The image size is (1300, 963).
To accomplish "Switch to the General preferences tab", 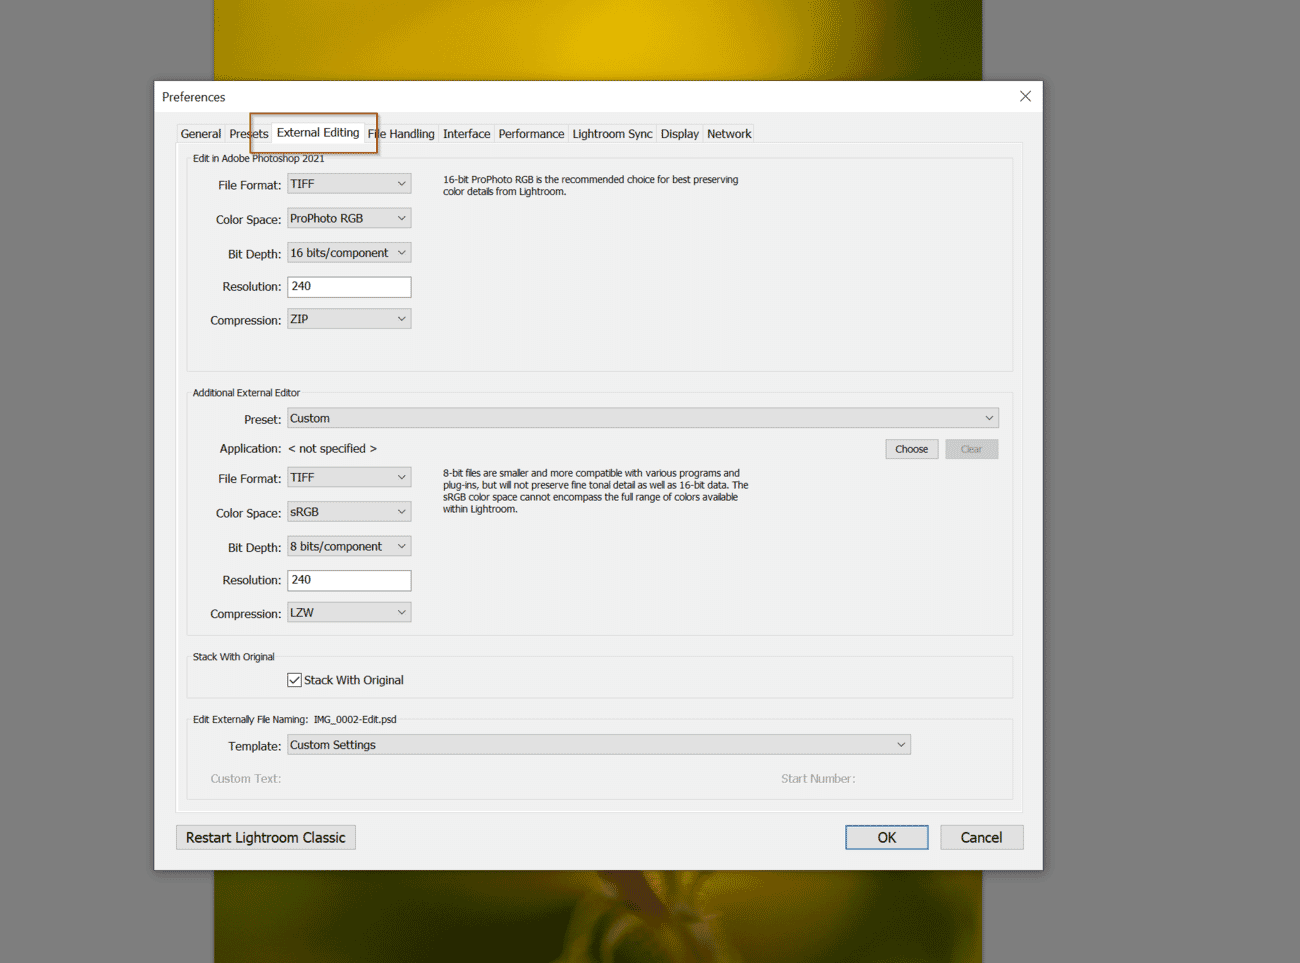I will pos(200,133).
